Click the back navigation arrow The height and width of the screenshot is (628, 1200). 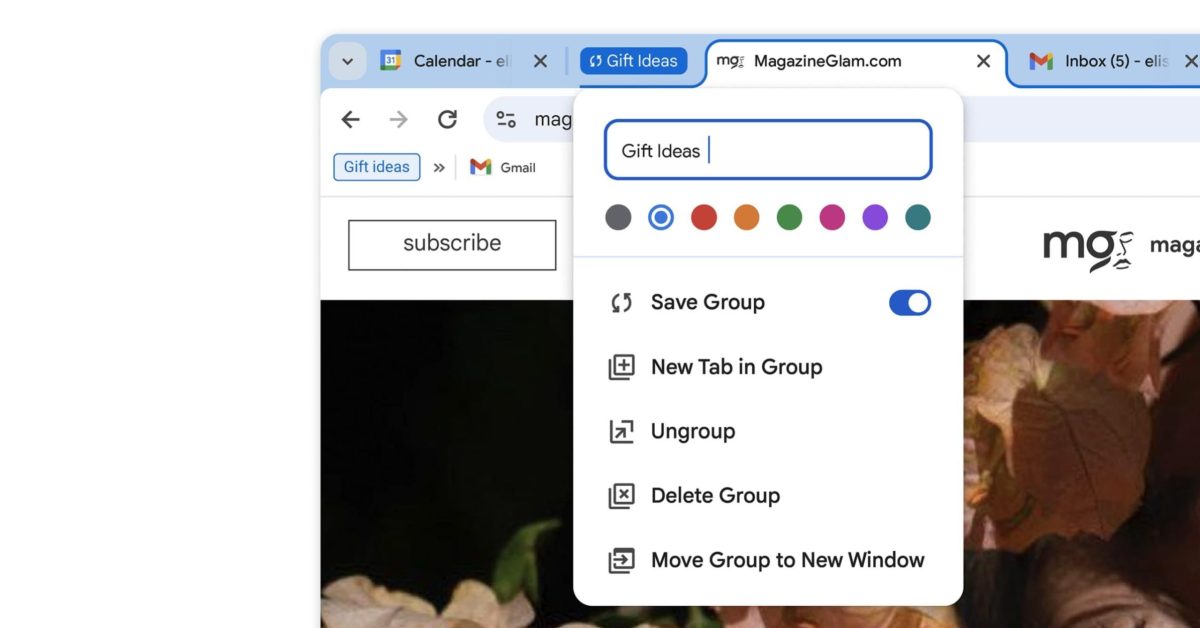(349, 118)
